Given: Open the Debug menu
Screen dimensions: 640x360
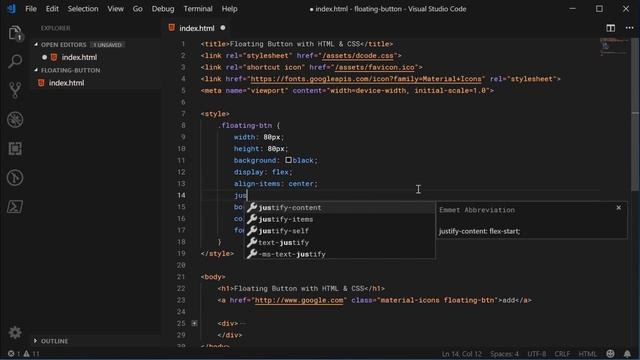Looking at the screenshot, I should (x=163, y=9).
